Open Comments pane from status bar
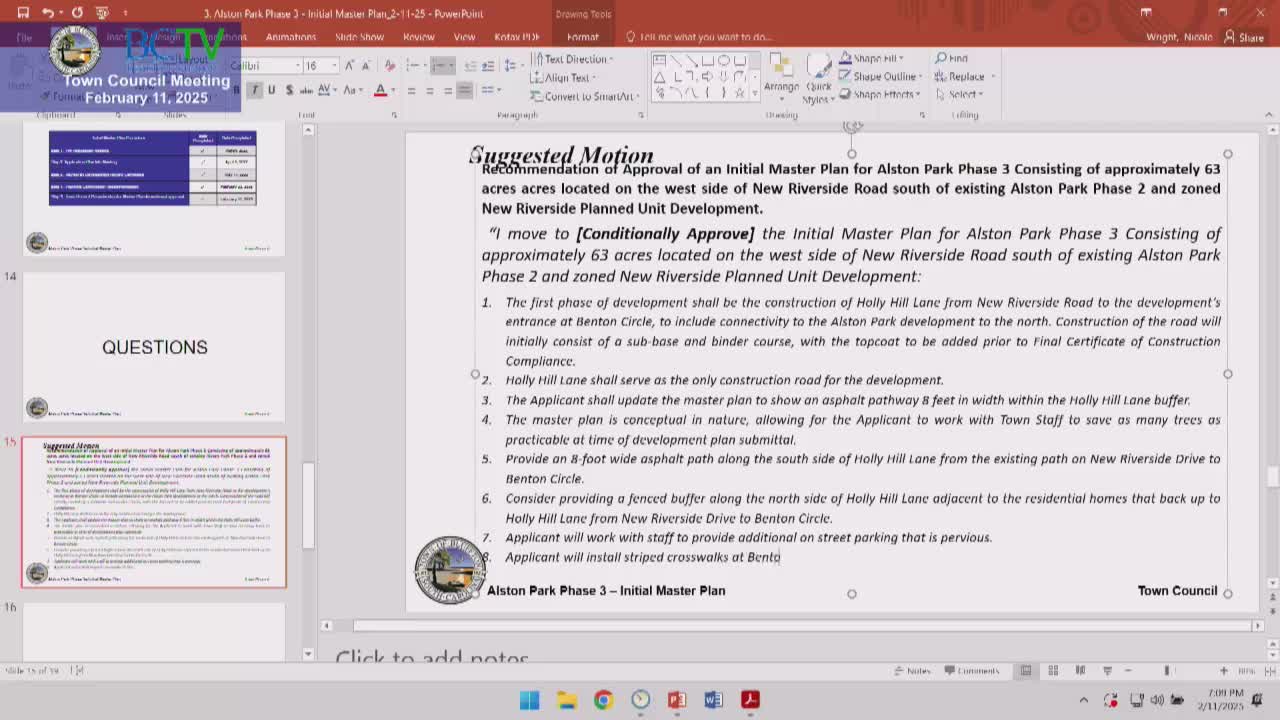1280x720 pixels. point(971,671)
